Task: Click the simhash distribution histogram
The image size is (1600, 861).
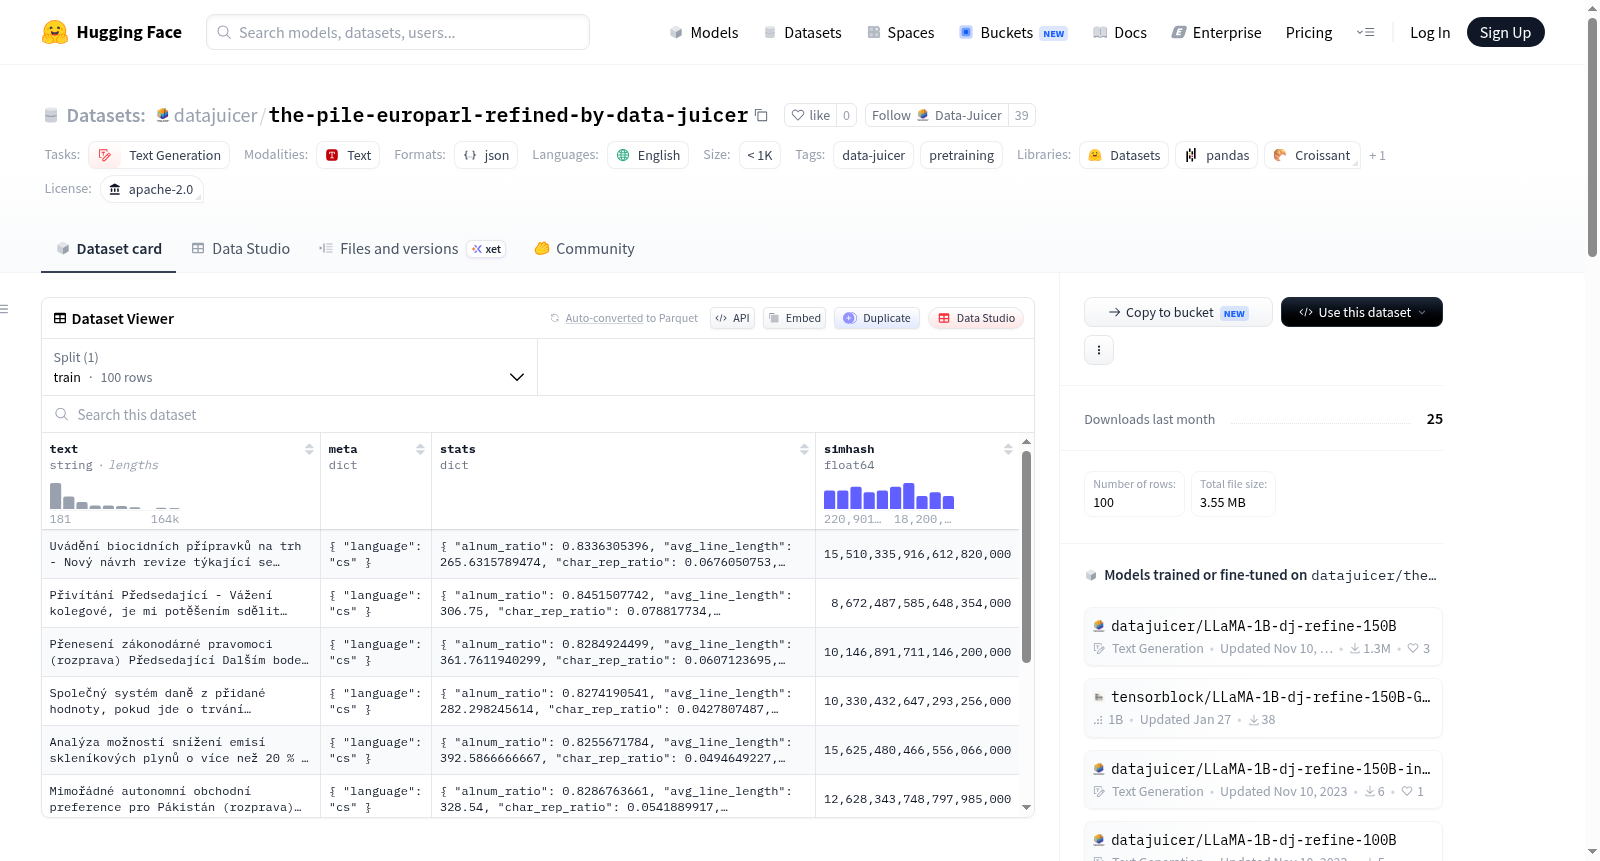Action: click(889, 496)
